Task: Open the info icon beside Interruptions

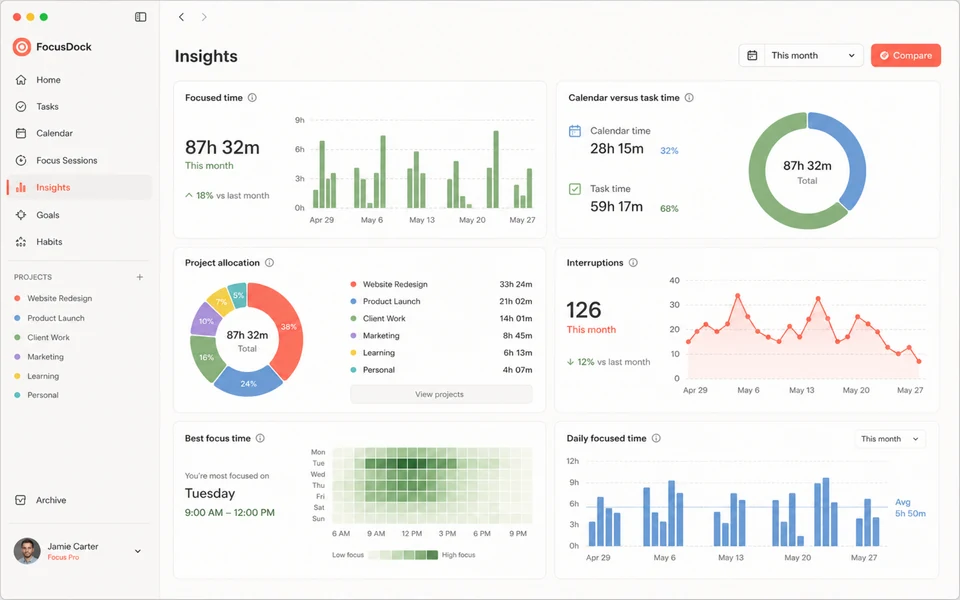Action: click(633, 263)
